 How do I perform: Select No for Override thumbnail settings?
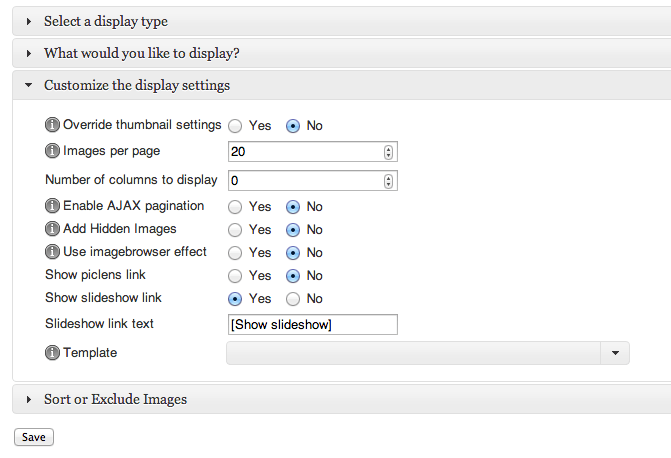pos(293,126)
